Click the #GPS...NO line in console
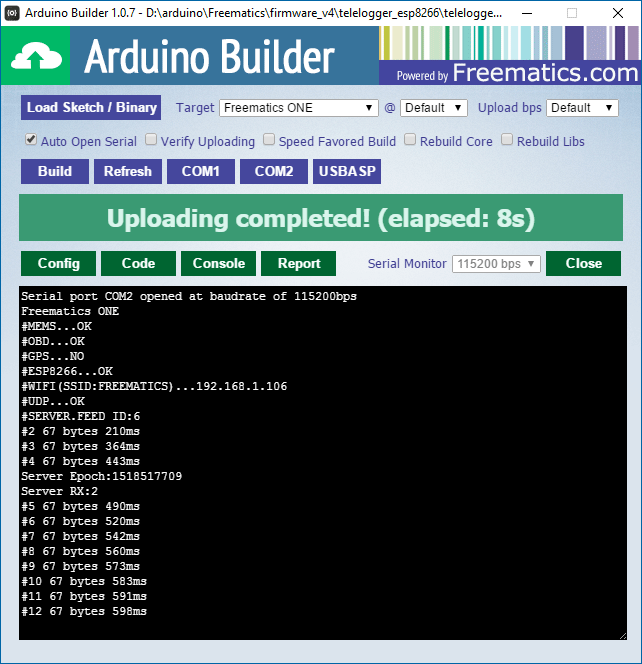This screenshot has height=664, width=642. point(53,356)
